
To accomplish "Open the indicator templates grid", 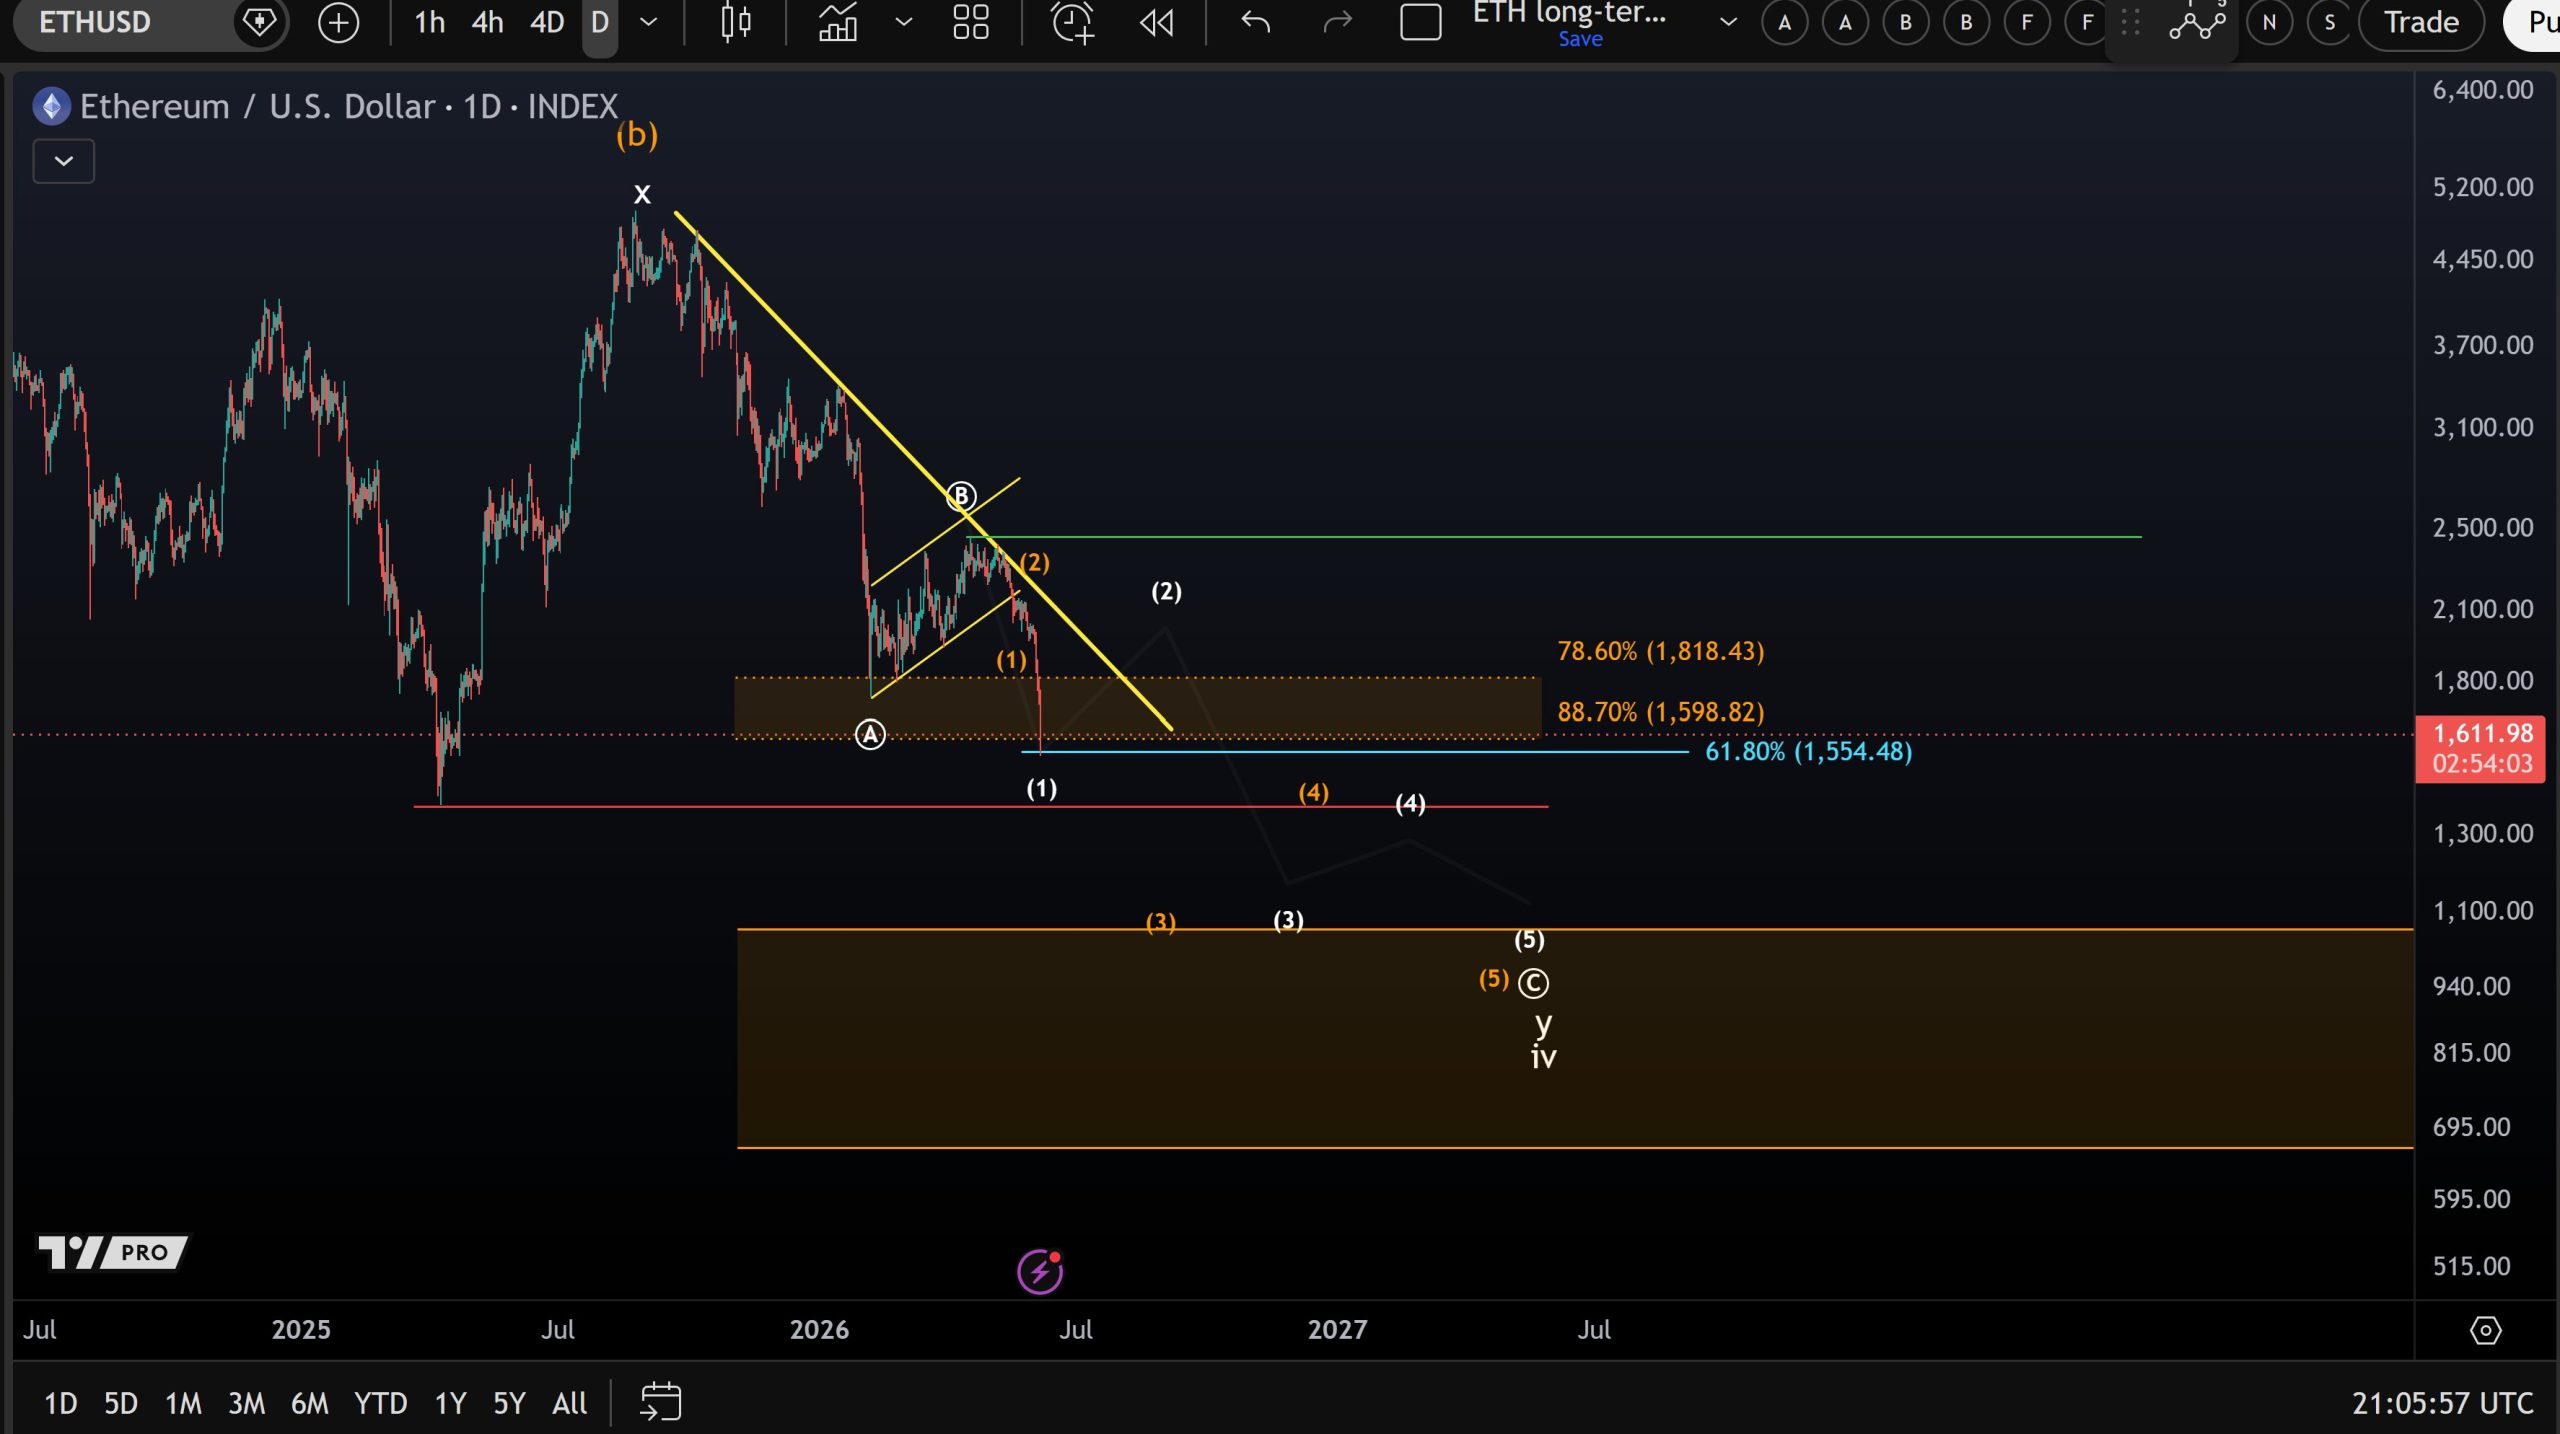I will tap(970, 22).
